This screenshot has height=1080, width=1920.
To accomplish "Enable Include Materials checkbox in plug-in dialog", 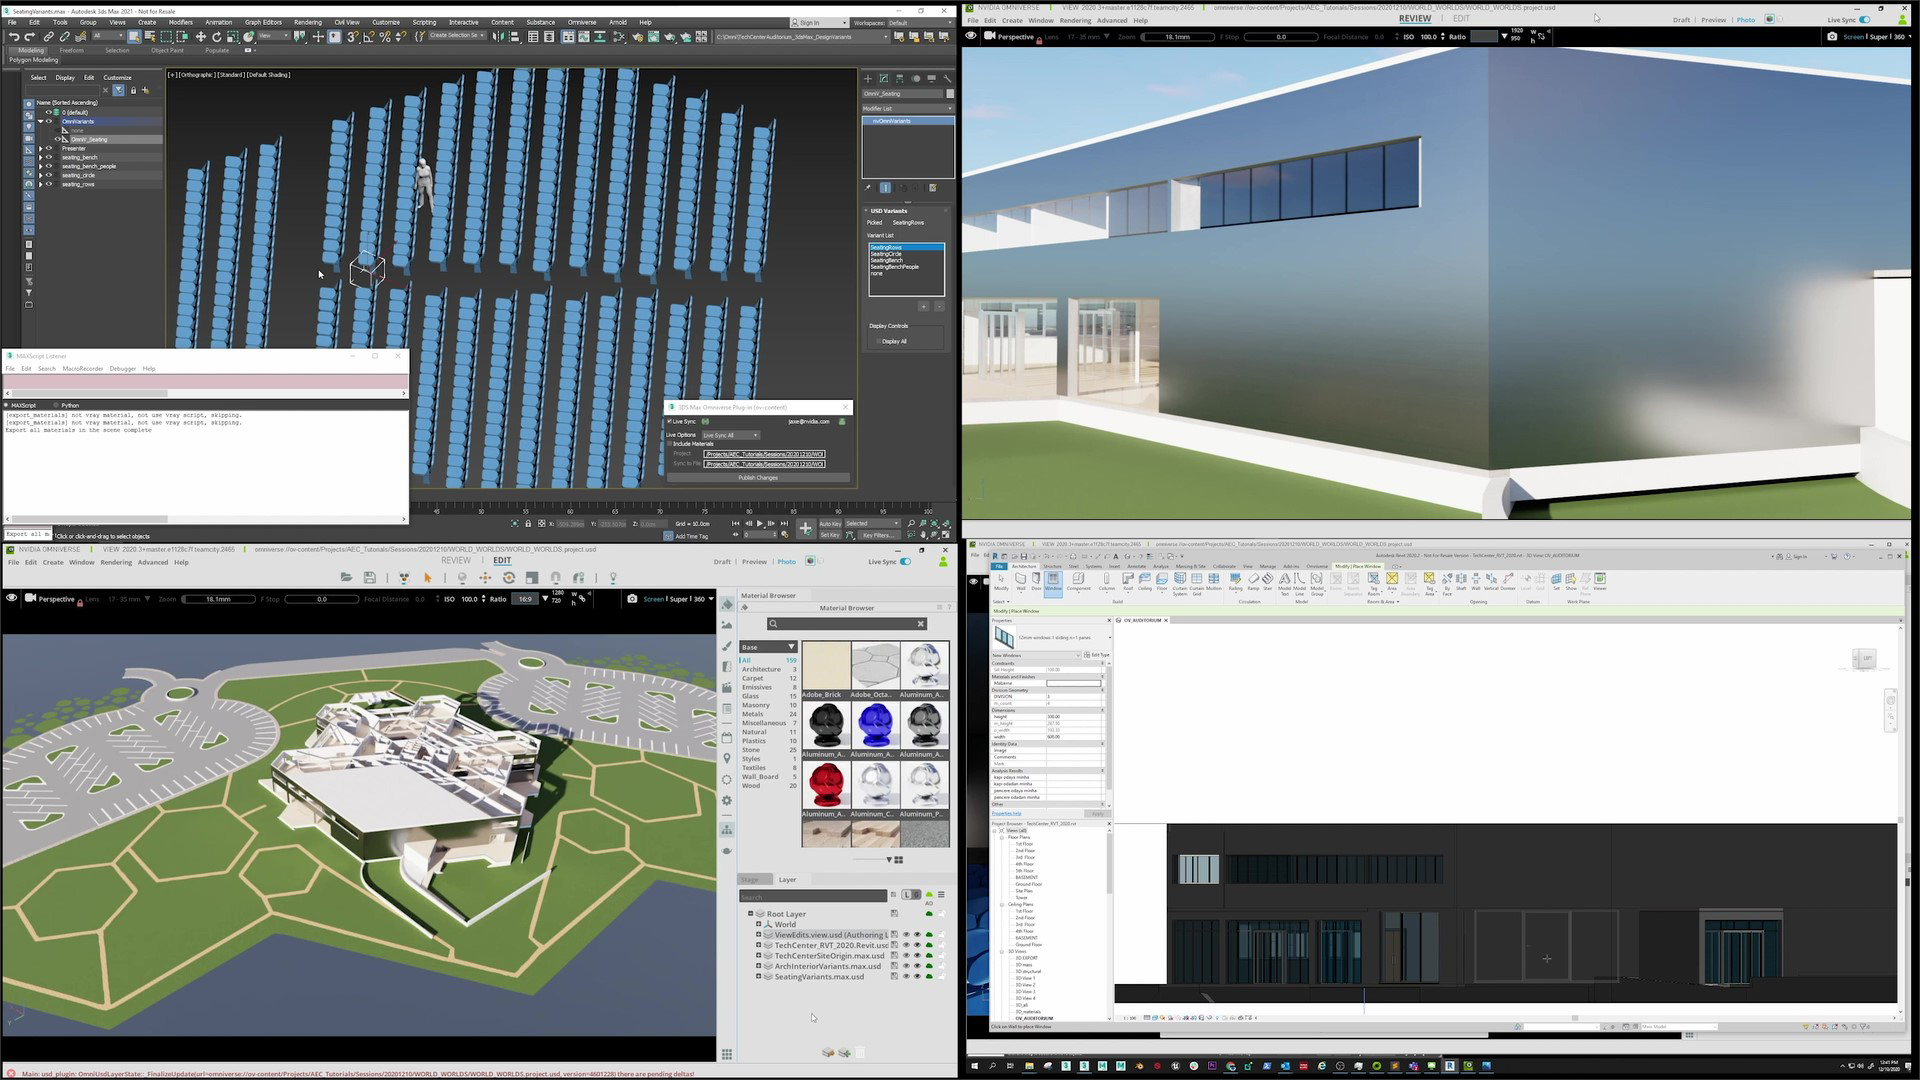I will (x=670, y=444).
